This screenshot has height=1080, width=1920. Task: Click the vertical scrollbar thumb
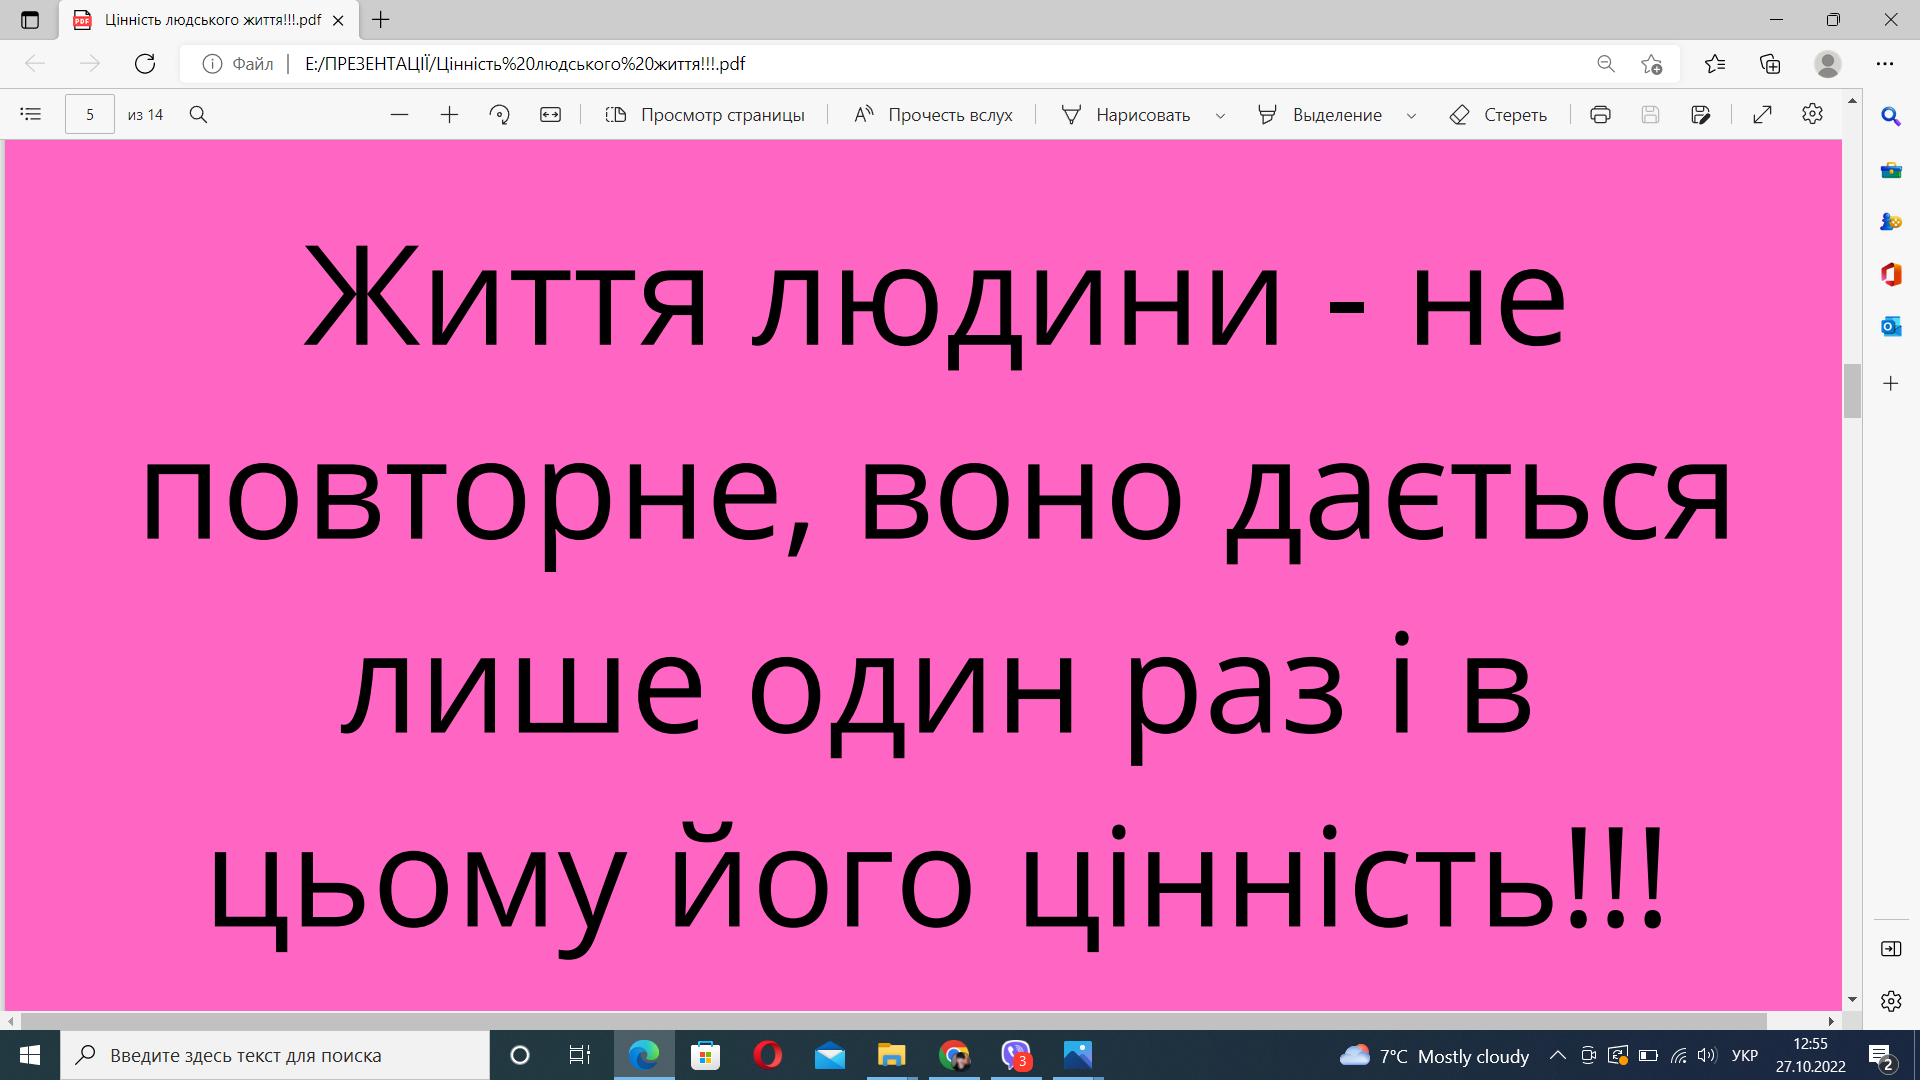pos(1852,391)
